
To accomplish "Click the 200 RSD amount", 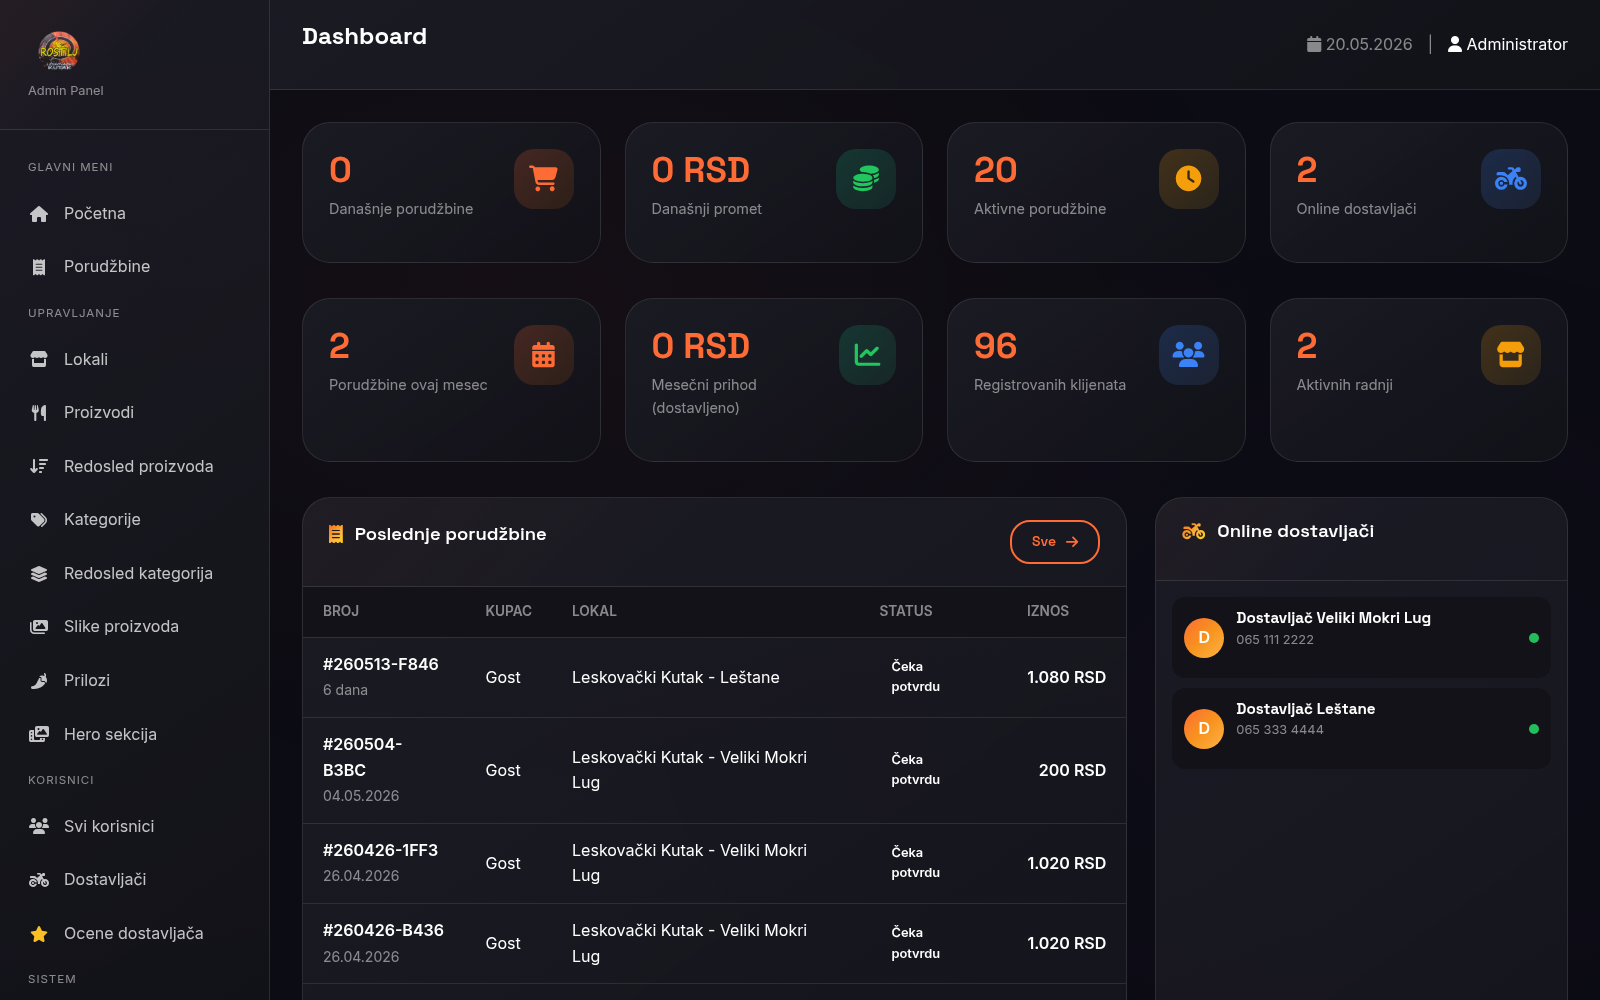I will point(1072,770).
